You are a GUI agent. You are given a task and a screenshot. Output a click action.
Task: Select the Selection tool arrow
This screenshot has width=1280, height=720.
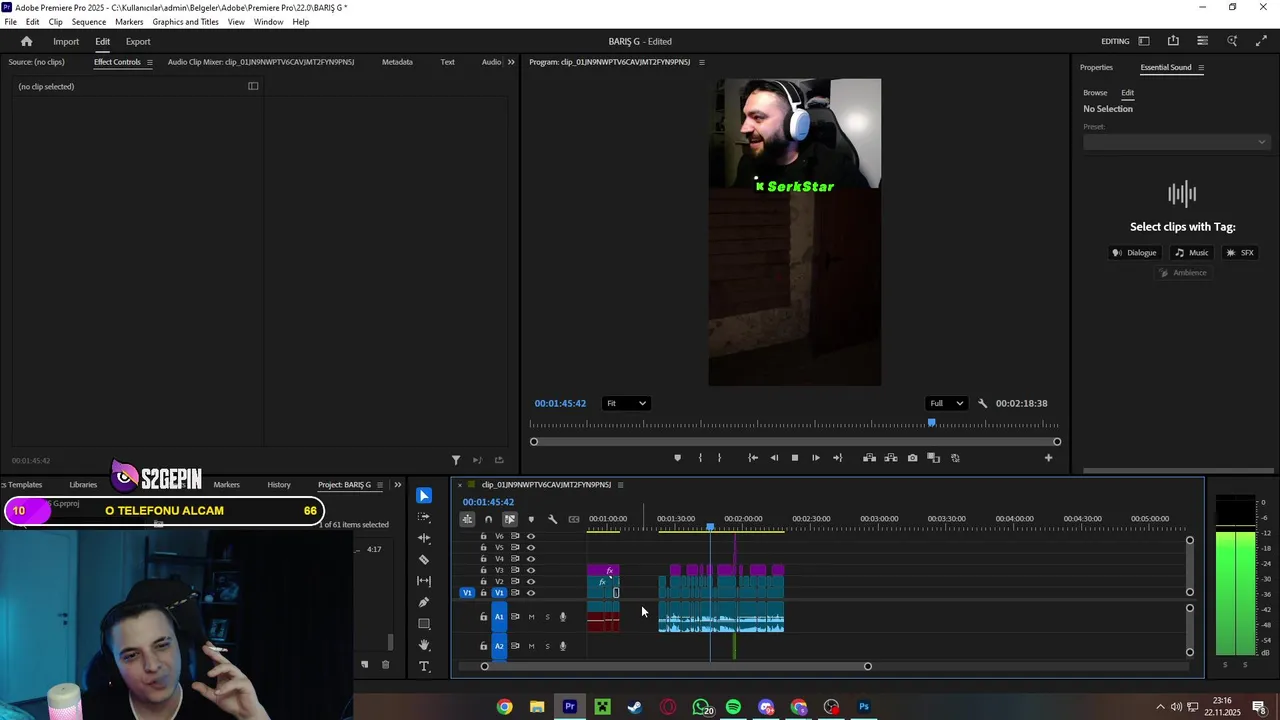pos(424,496)
